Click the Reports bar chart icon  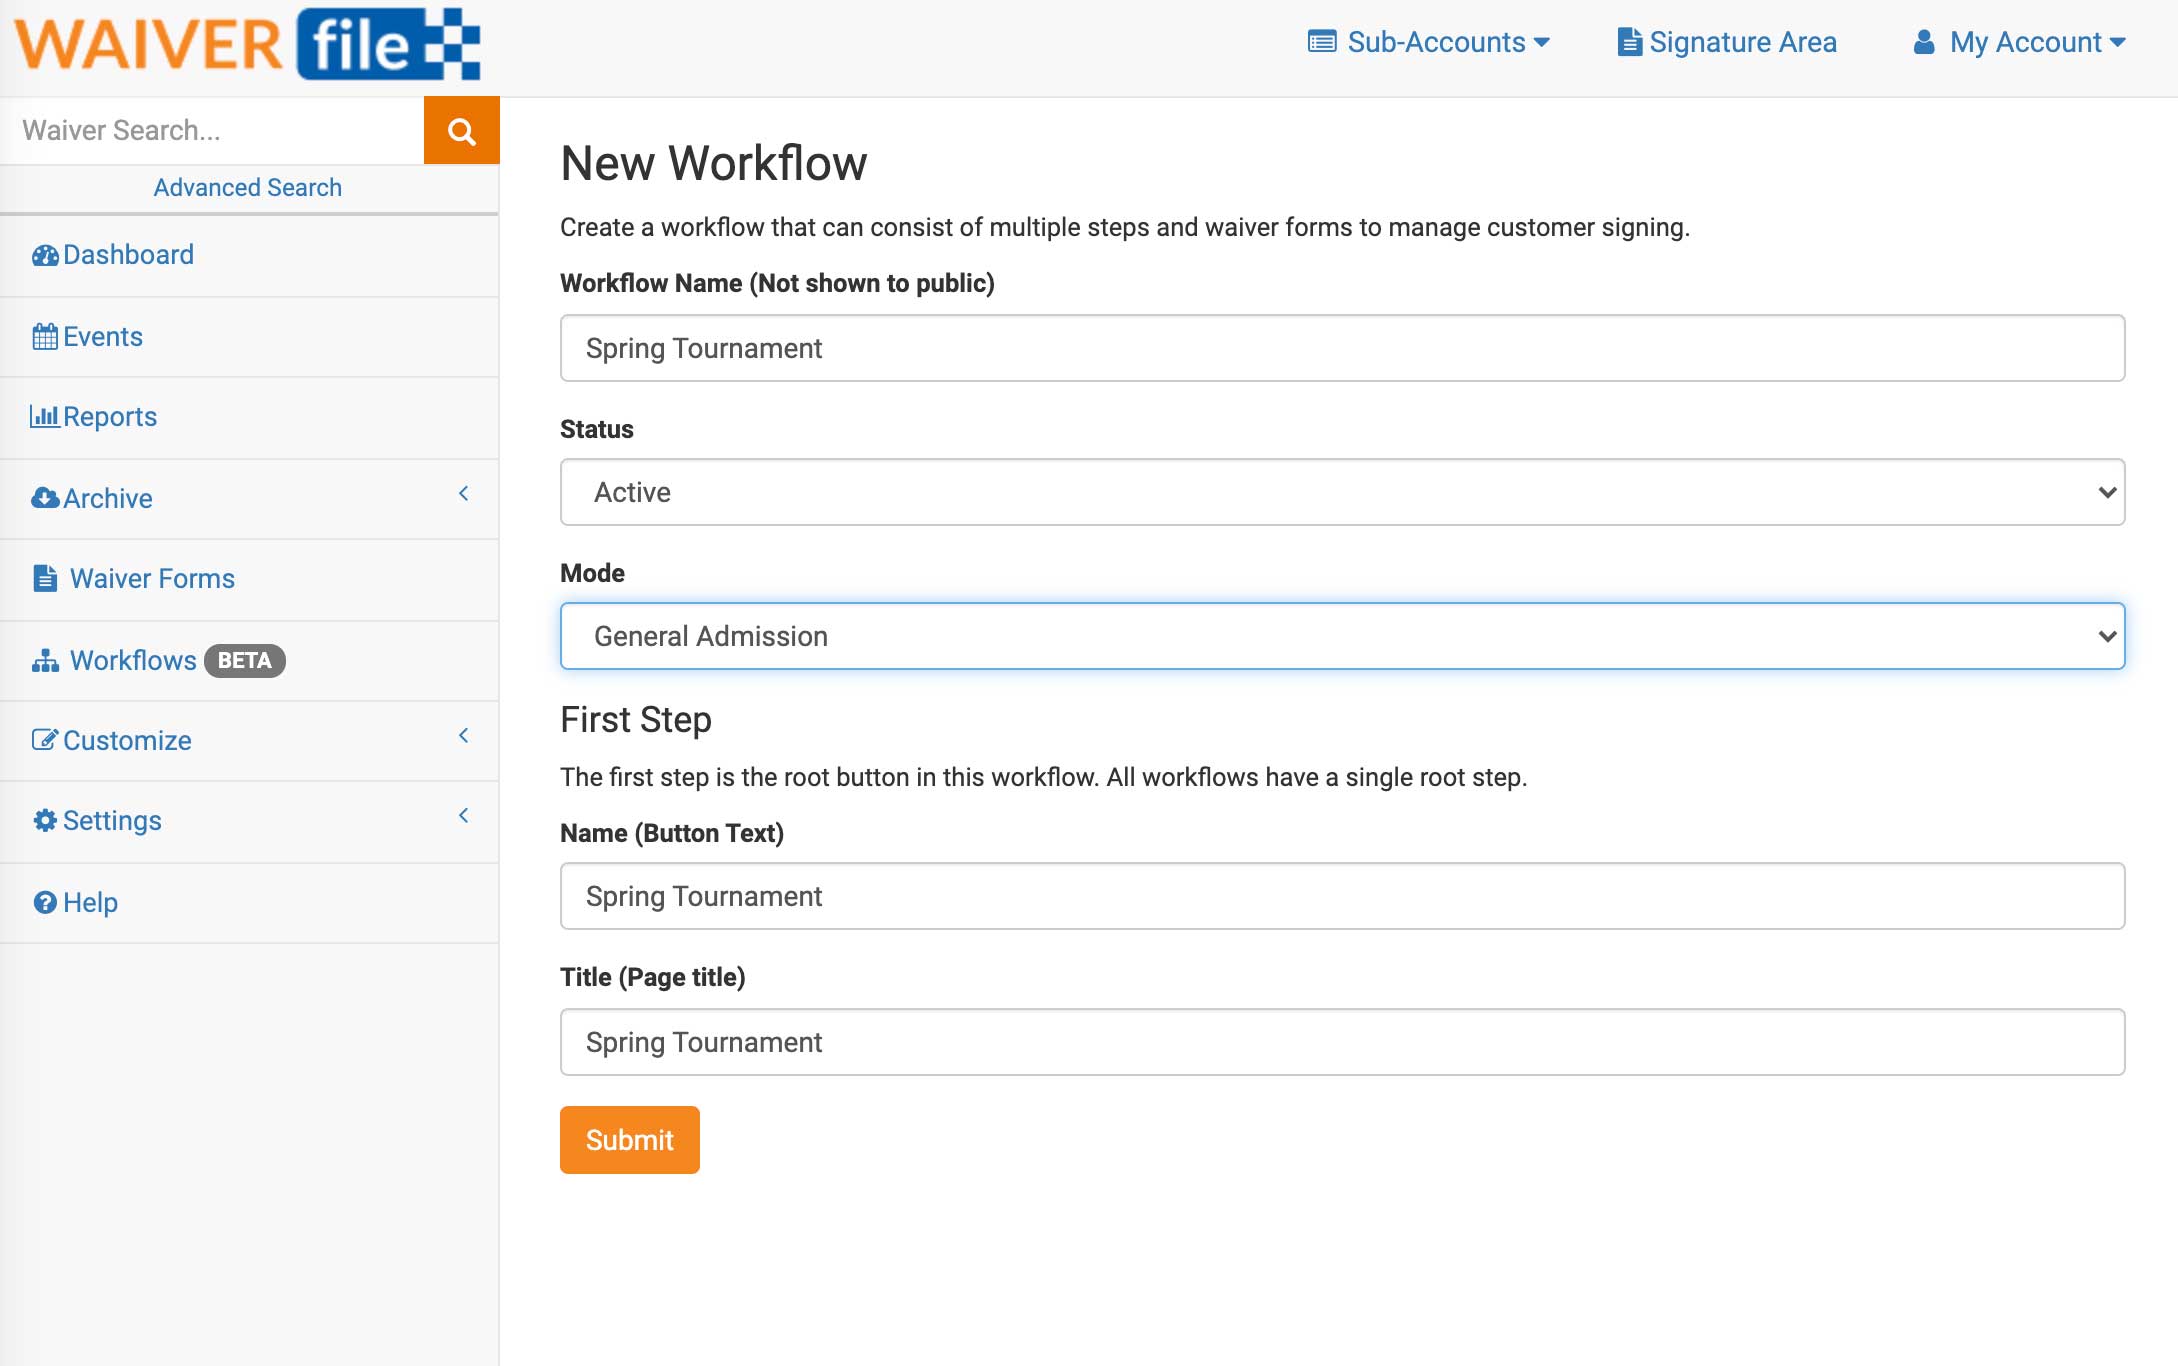click(46, 416)
